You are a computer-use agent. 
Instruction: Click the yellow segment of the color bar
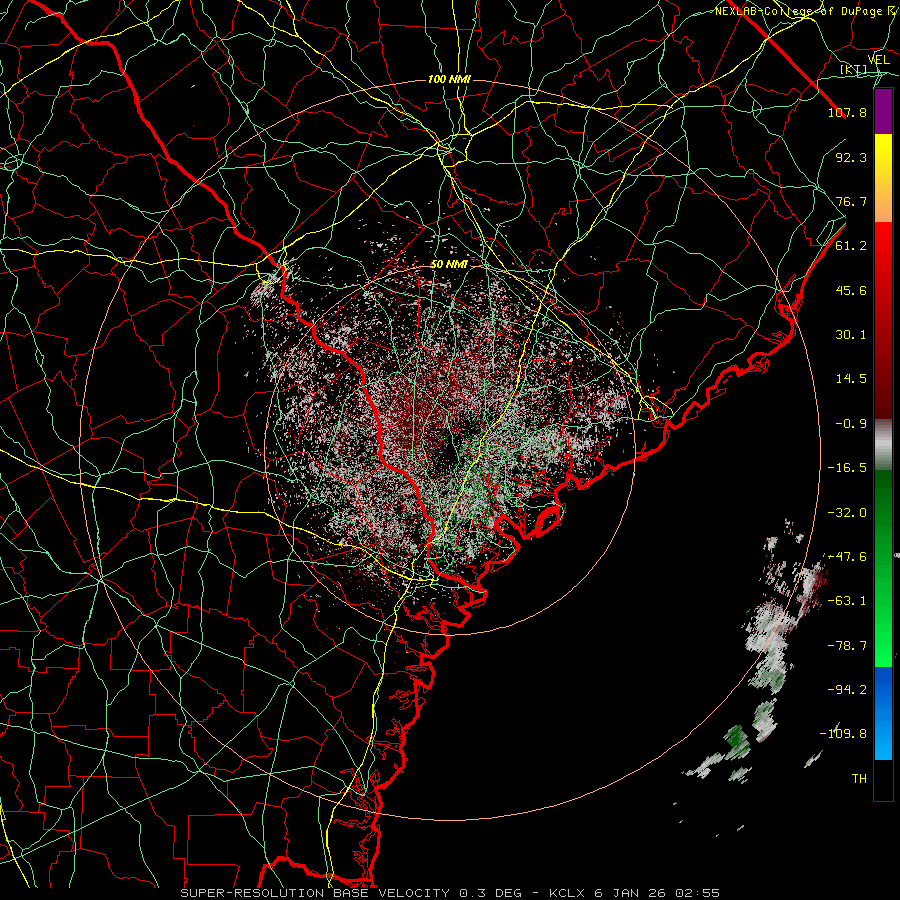pyautogui.click(x=883, y=178)
